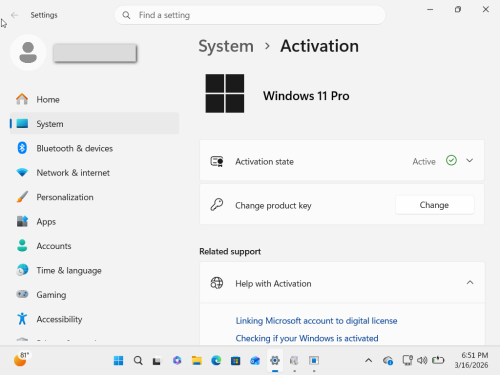The width and height of the screenshot is (500, 375).
Task: Open Network & internet settings
Action: click(94, 173)
